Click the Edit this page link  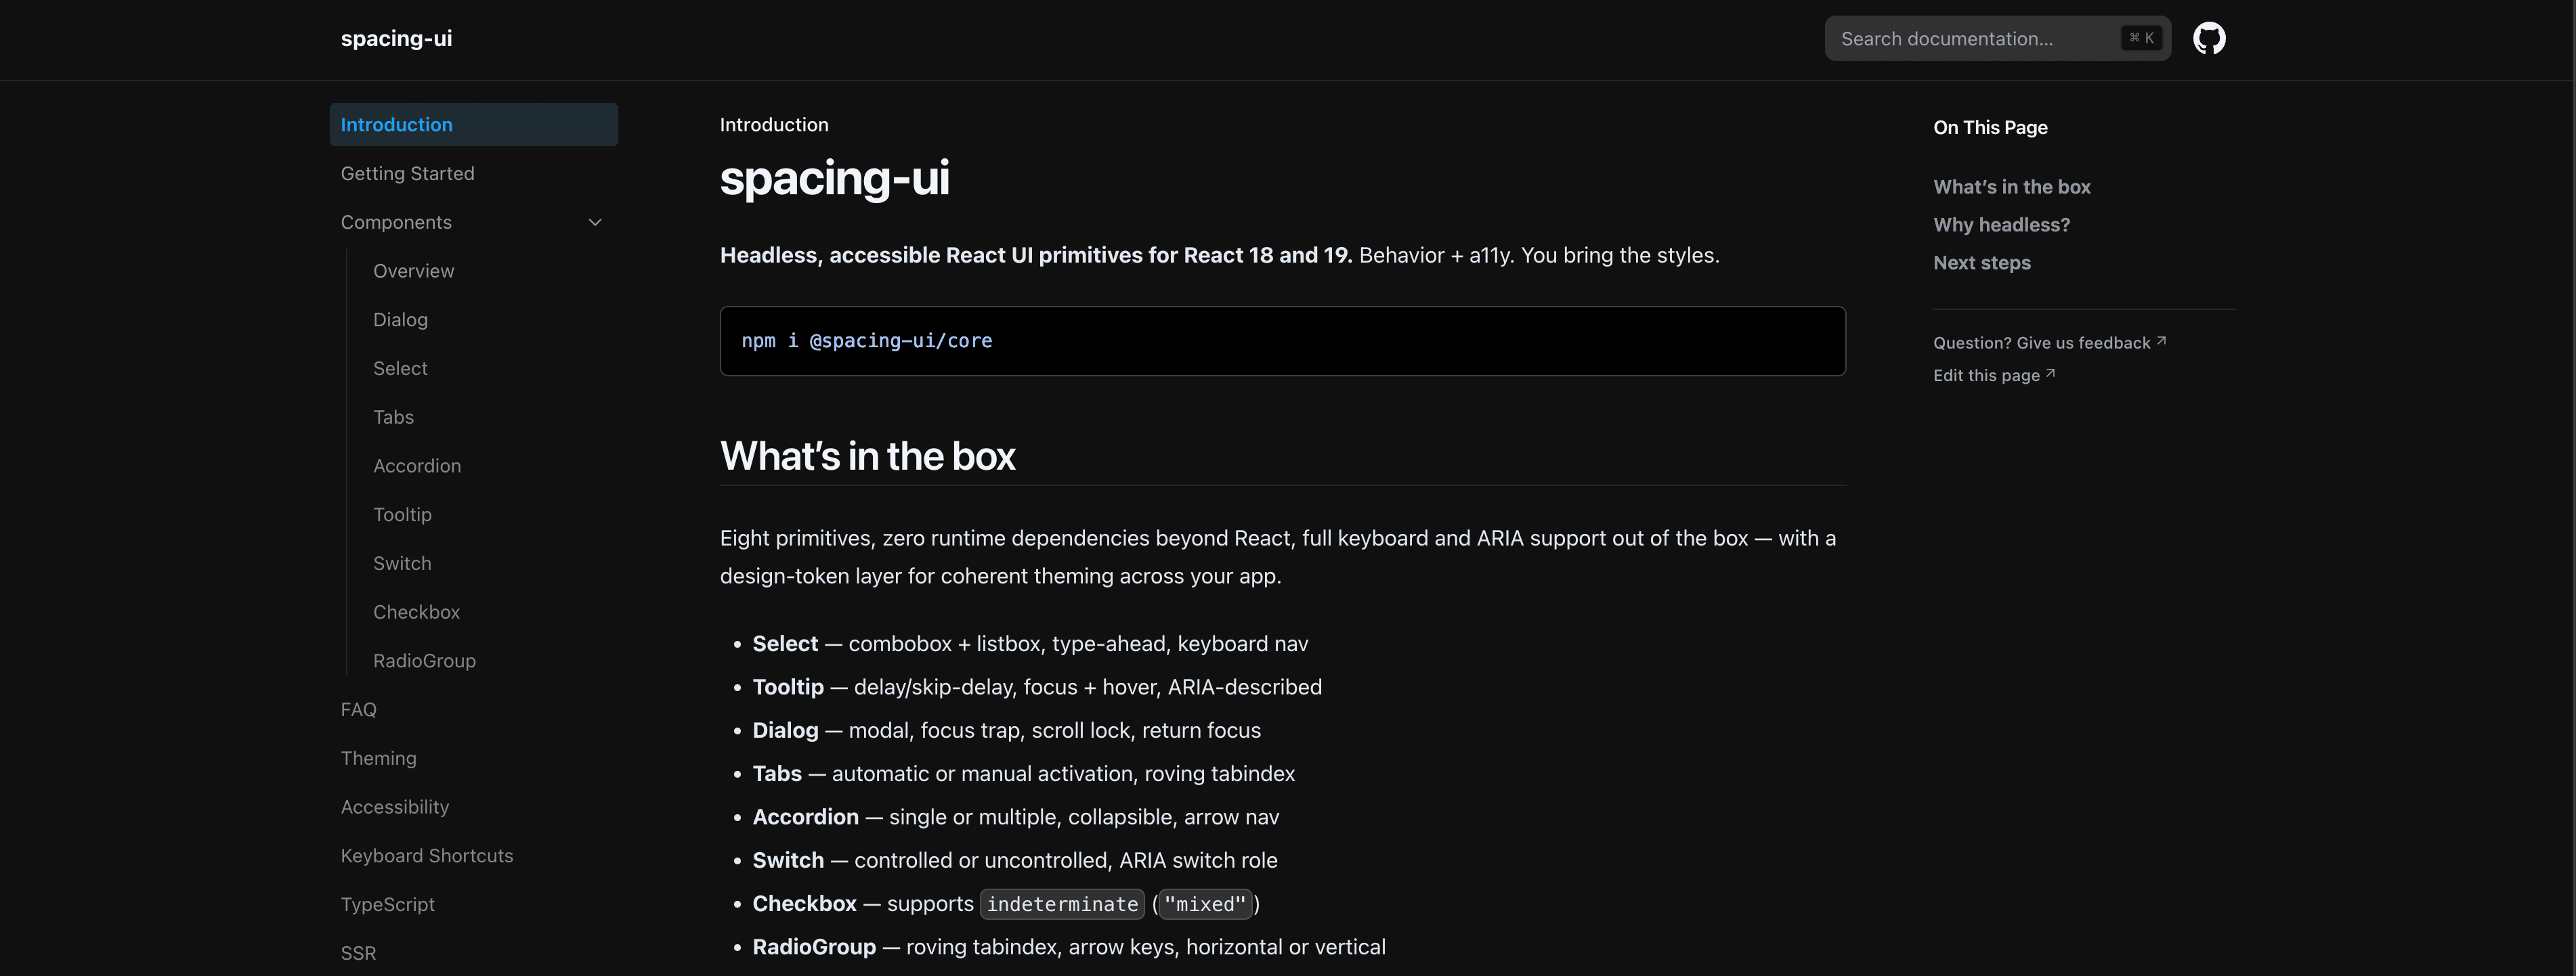coord(1994,375)
